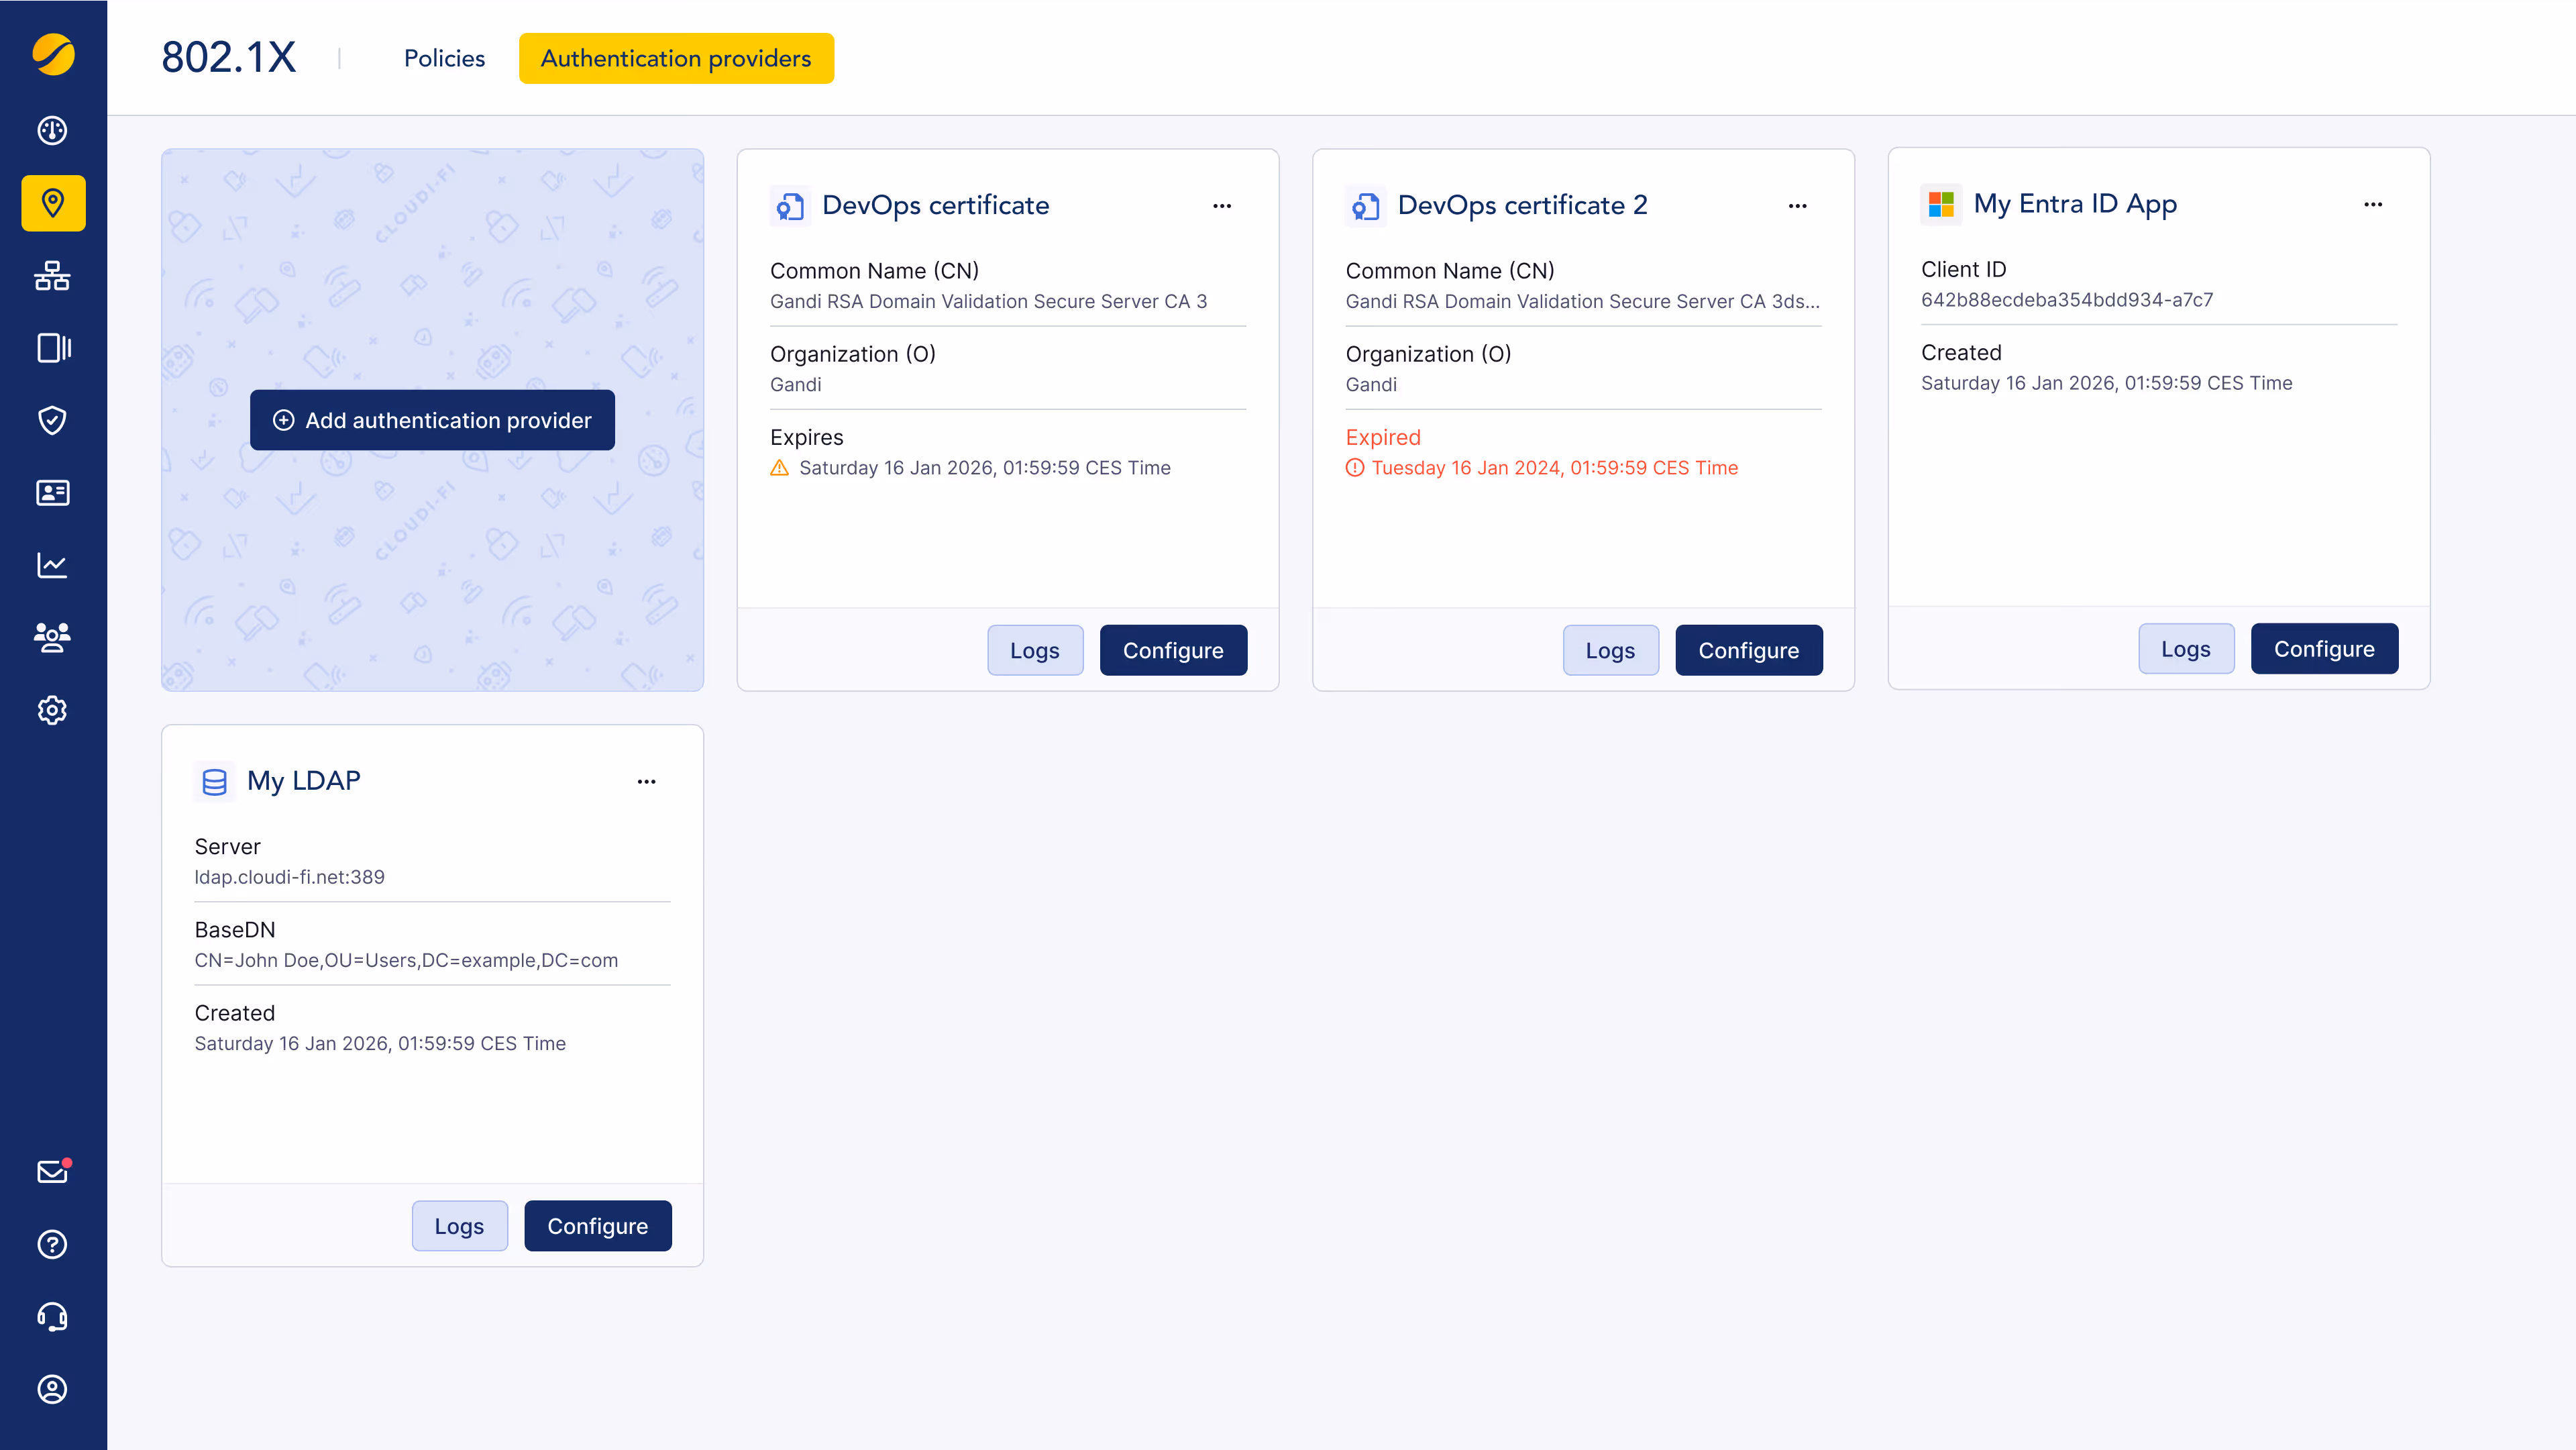The width and height of the screenshot is (2576, 1450).
Task: Click the shield security sidebar icon
Action: 52,420
